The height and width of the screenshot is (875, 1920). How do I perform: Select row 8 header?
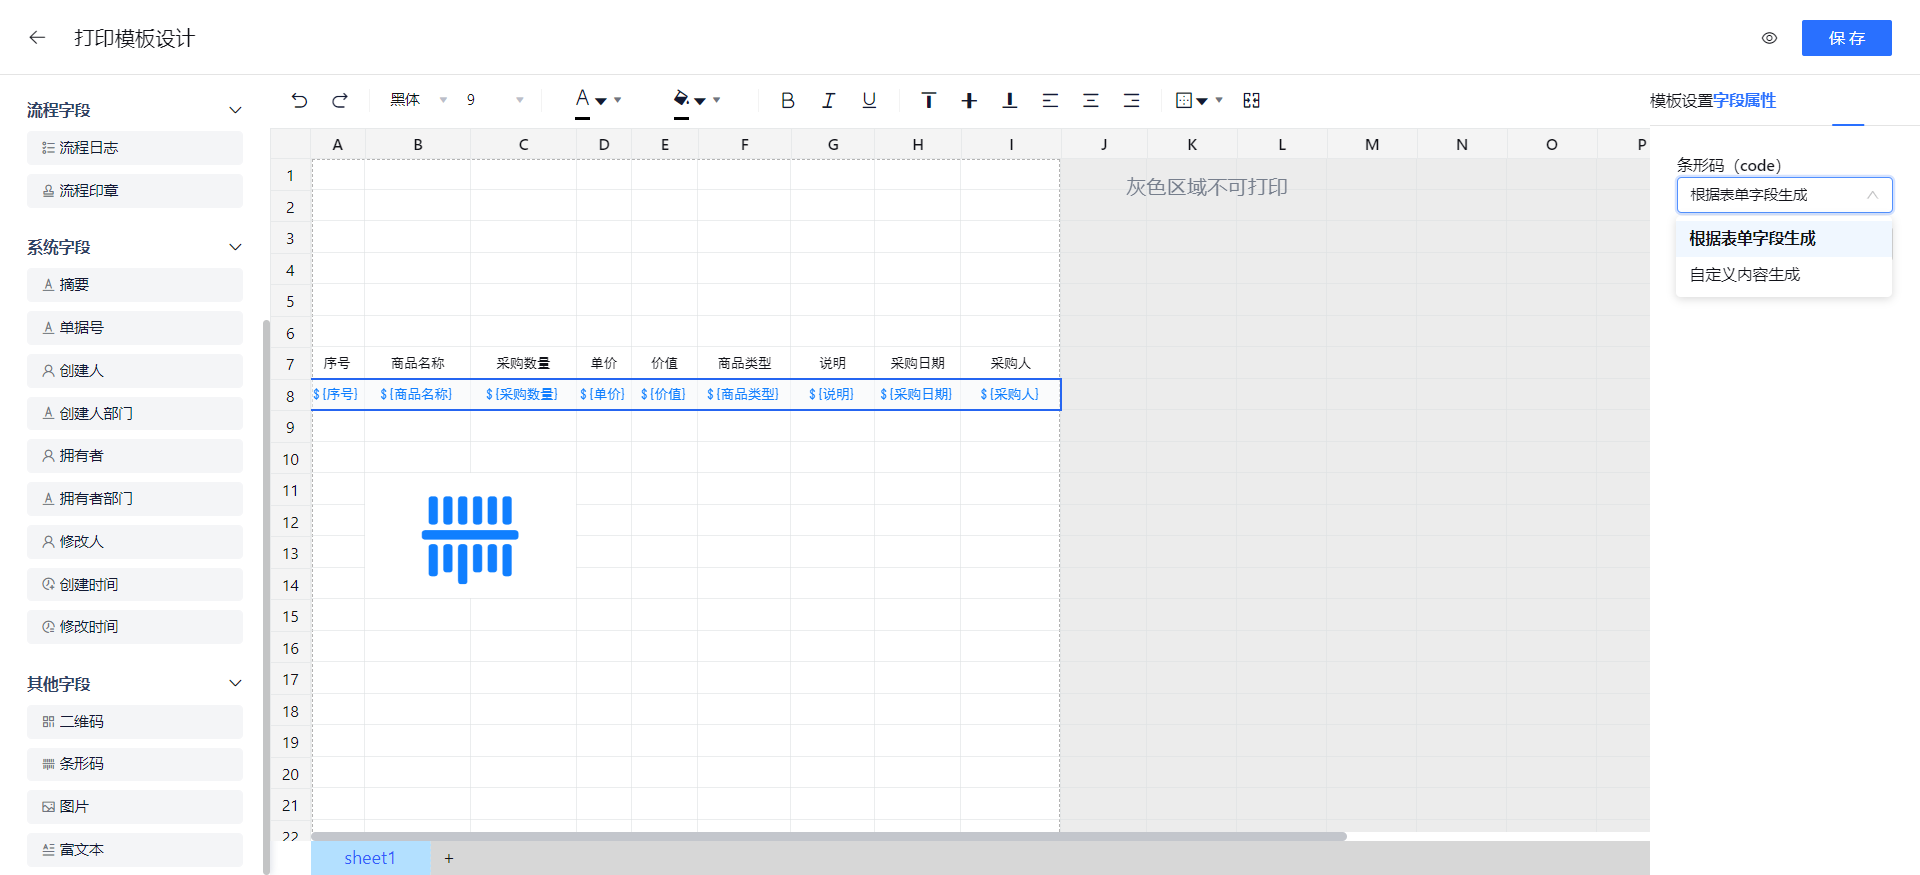coord(290,396)
